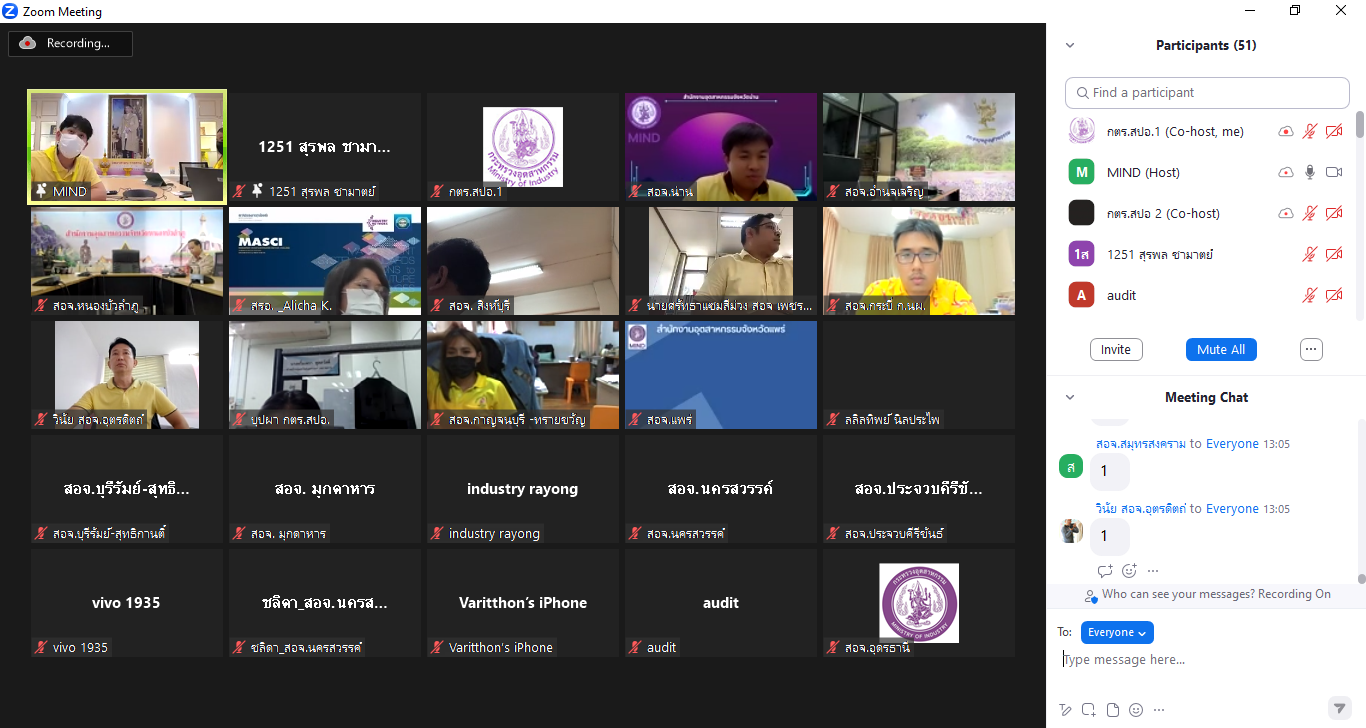
Task: Add emoji reaction to last chat message
Action: (x=1129, y=571)
